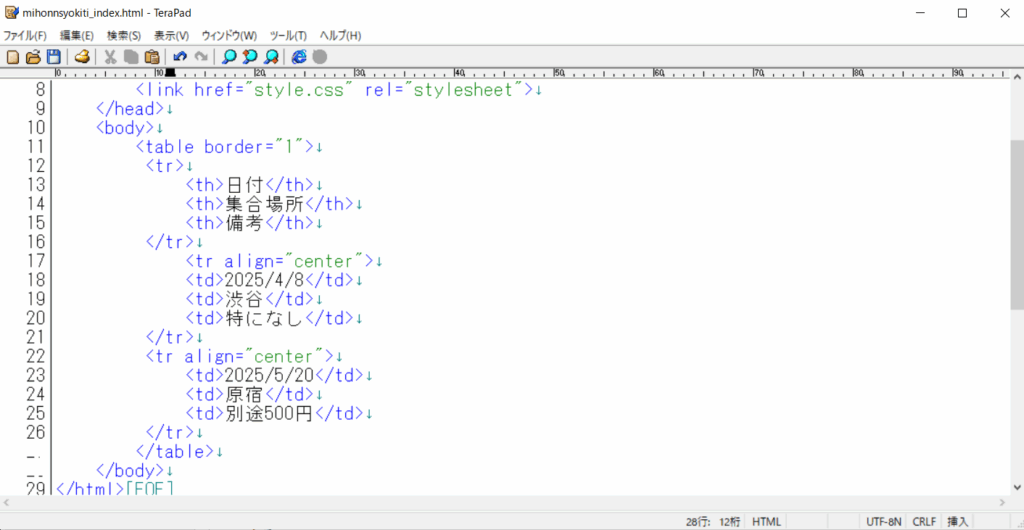Screen dimensions: 1024x530
Task: Open a file with the folder icon
Action: 33,56
